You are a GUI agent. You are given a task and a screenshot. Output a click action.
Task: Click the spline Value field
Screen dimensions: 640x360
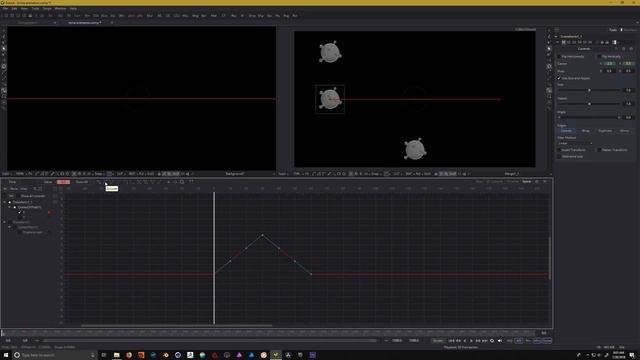(x=63, y=182)
